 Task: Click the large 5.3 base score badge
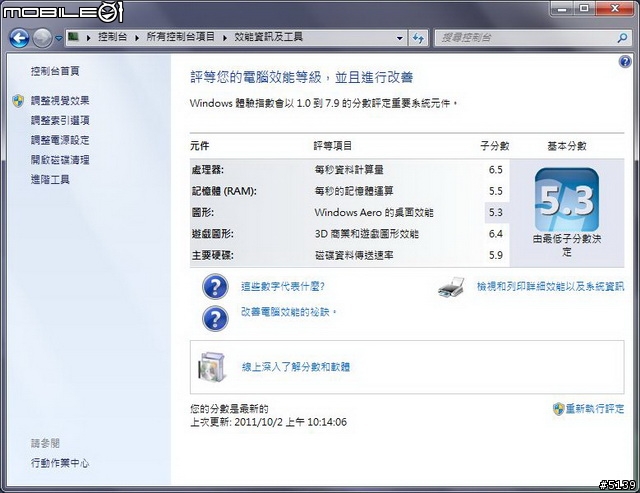pyautogui.click(x=567, y=200)
